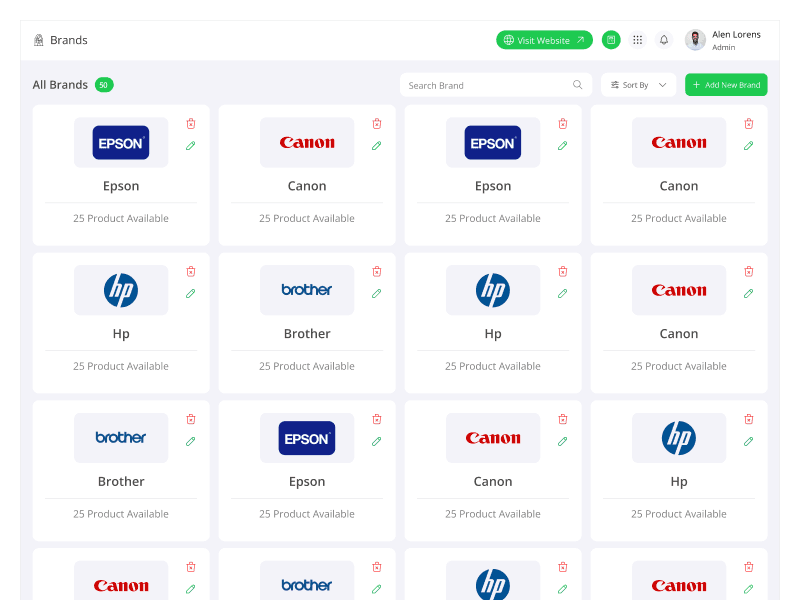
Task: Delete the second Epson card in top row
Action: coord(563,123)
